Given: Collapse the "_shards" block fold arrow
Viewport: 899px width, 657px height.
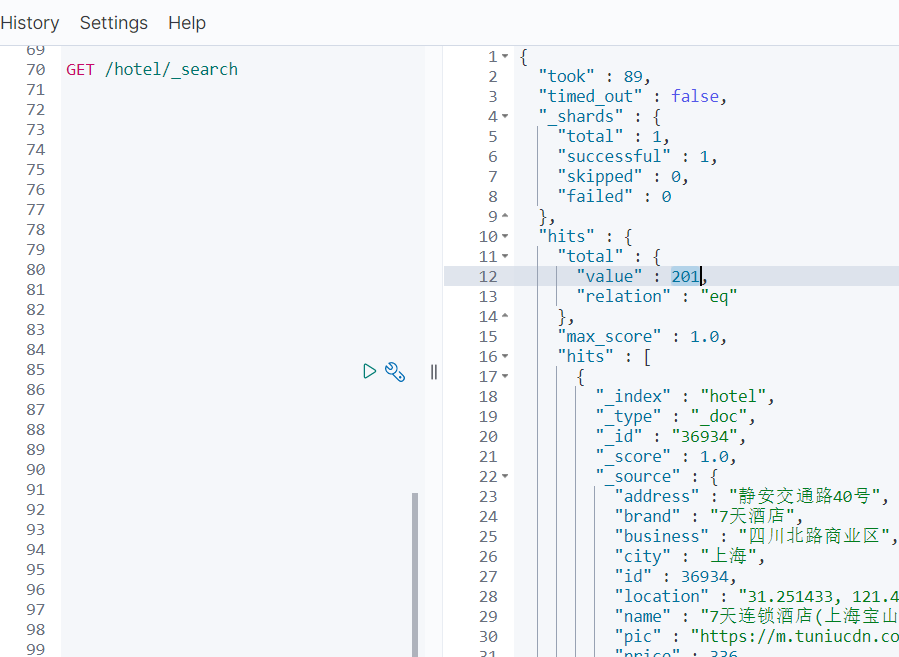Looking at the screenshot, I should tap(505, 116).
